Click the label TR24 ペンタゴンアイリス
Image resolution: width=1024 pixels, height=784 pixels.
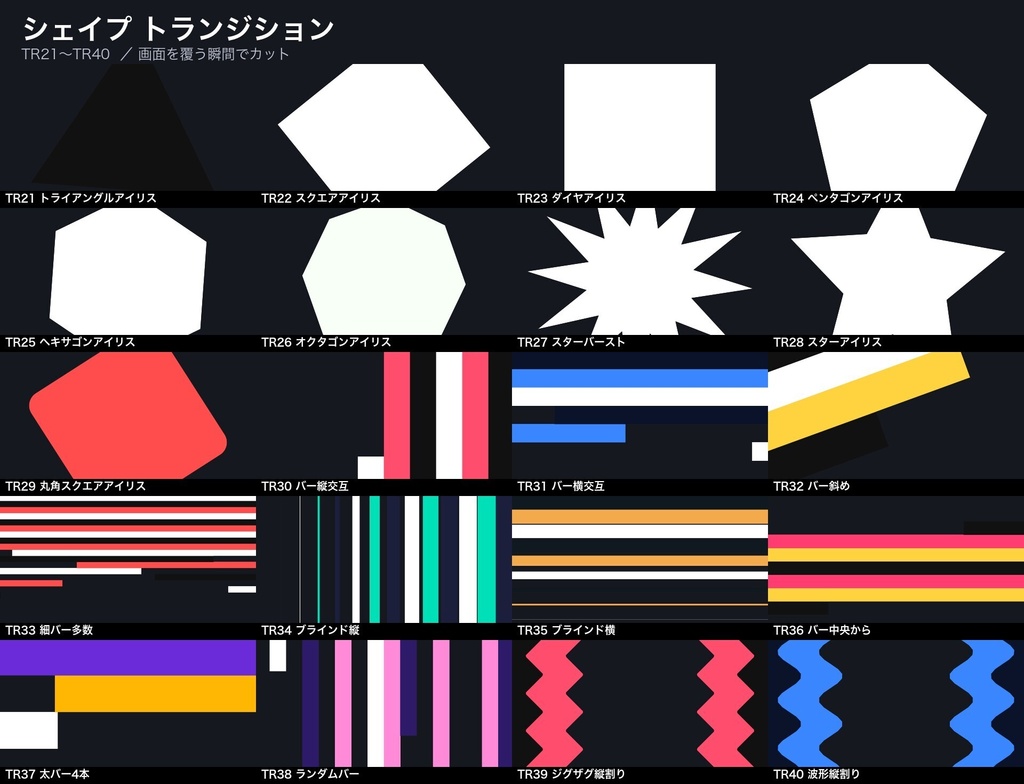[x=838, y=198]
